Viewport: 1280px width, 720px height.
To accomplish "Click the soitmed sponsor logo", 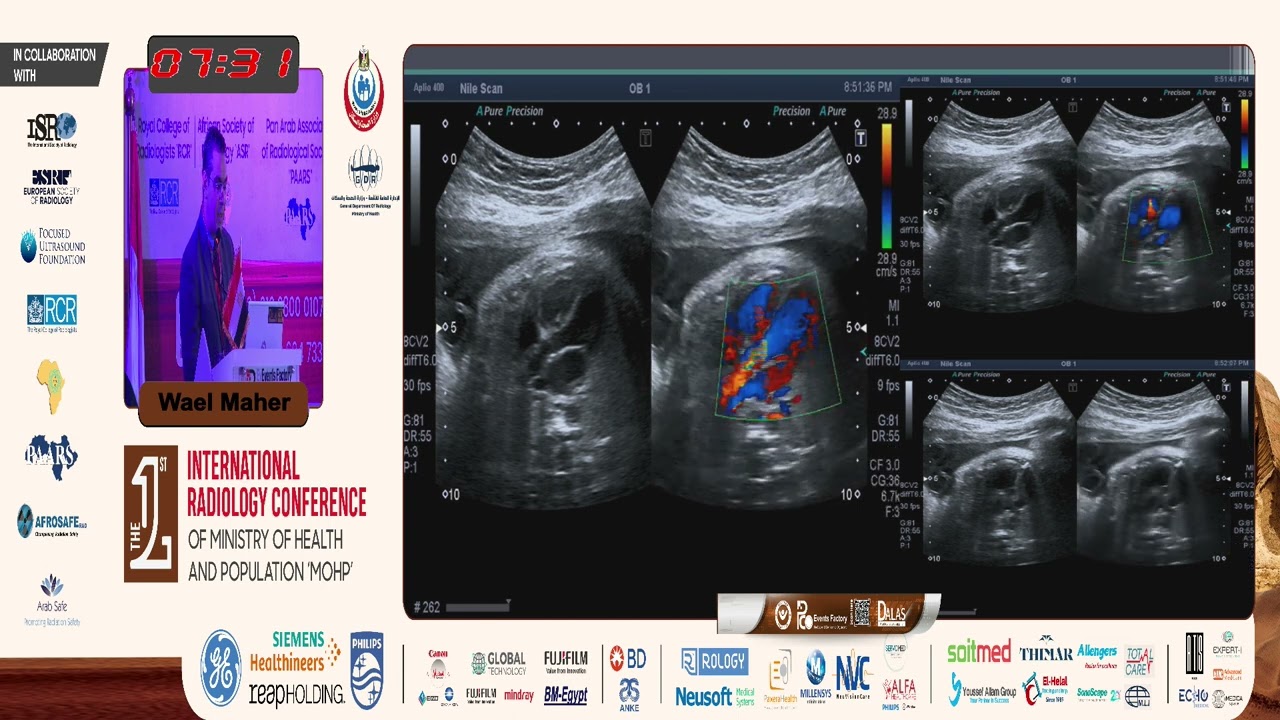I will coord(979,652).
